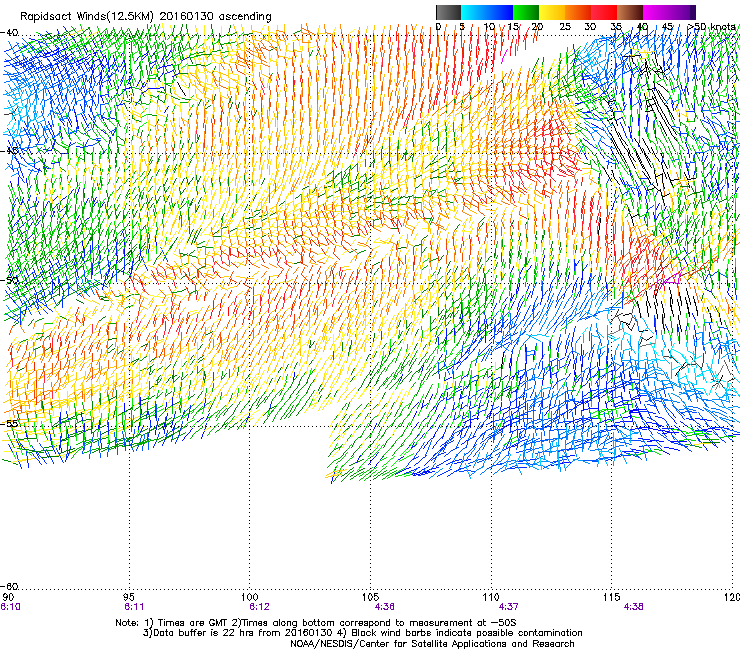Click the 105 longitude axis label

click(370, 598)
